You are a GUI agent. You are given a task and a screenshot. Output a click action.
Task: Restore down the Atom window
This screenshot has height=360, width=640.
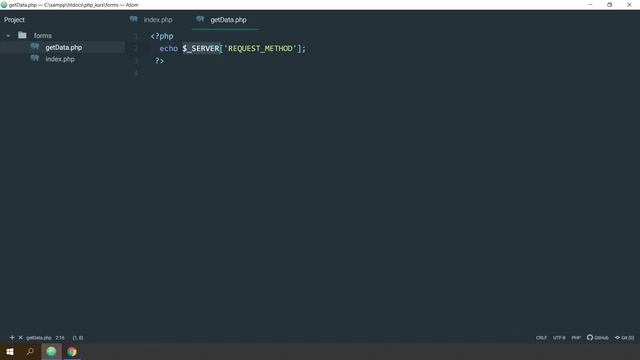609,5
